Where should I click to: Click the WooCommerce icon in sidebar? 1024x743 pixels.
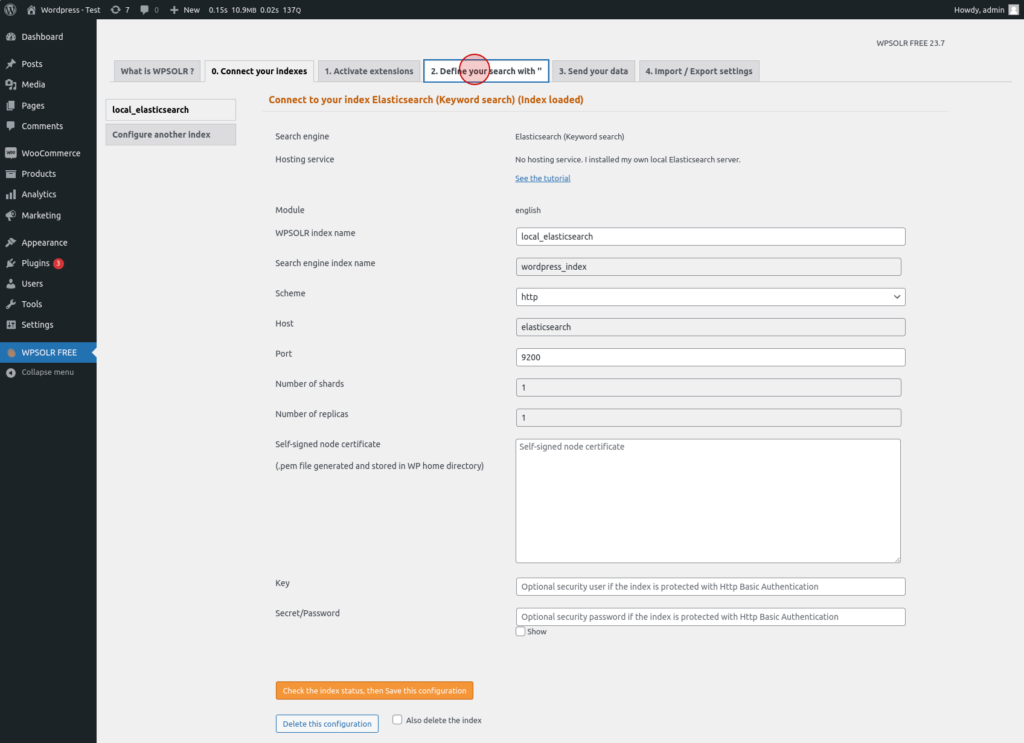[x=11, y=153]
